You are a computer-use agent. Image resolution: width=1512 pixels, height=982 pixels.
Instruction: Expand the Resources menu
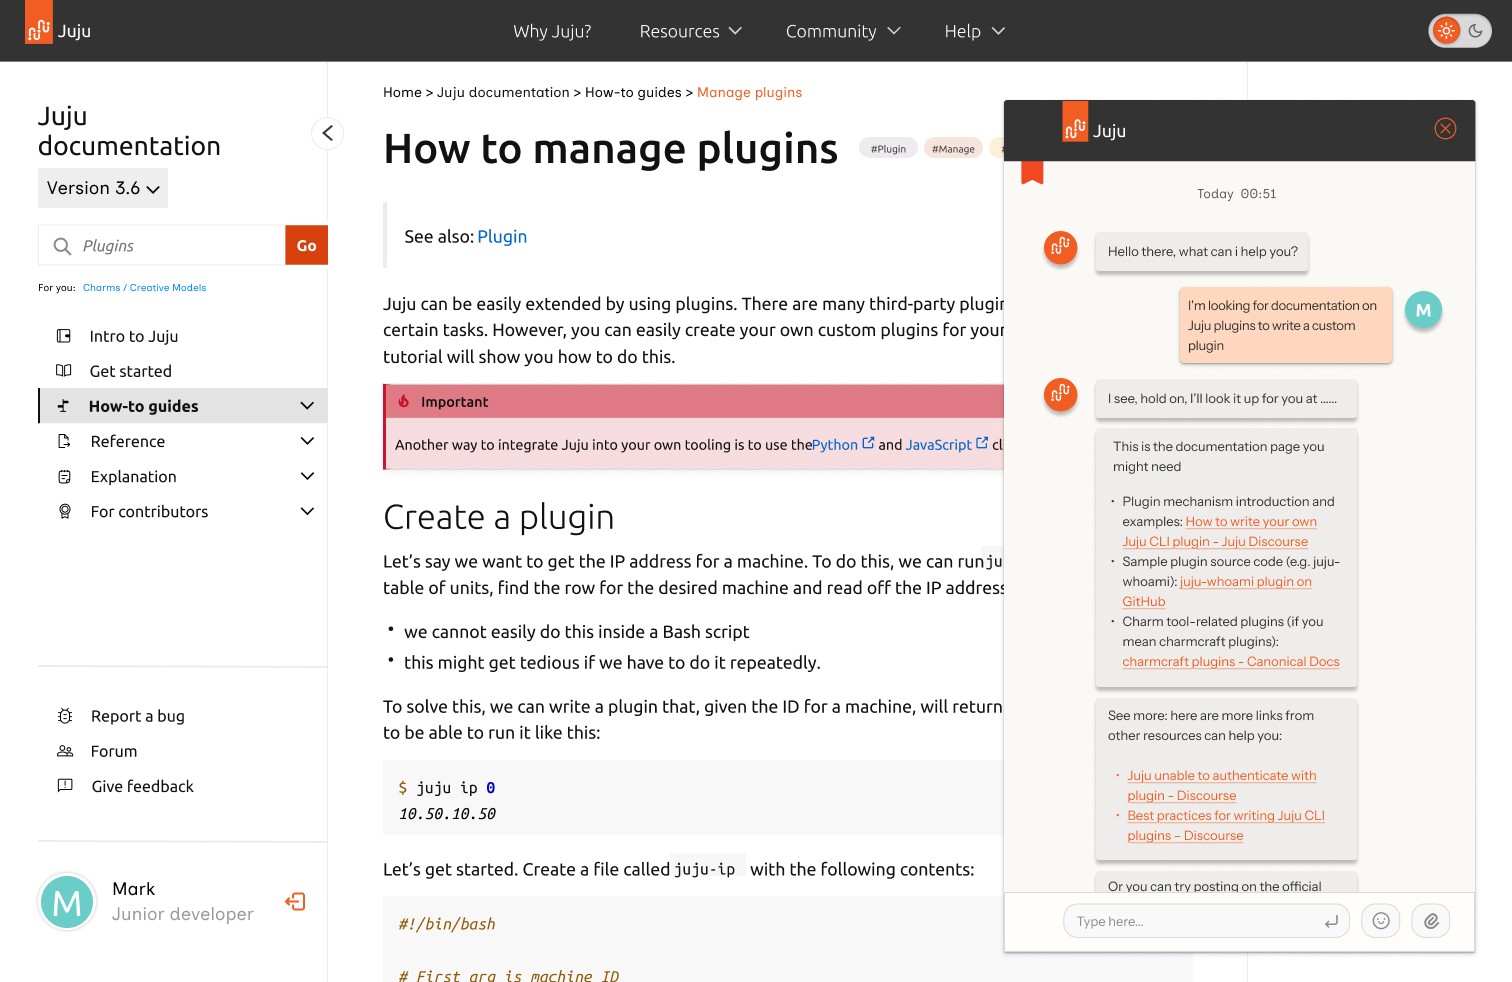pos(690,31)
